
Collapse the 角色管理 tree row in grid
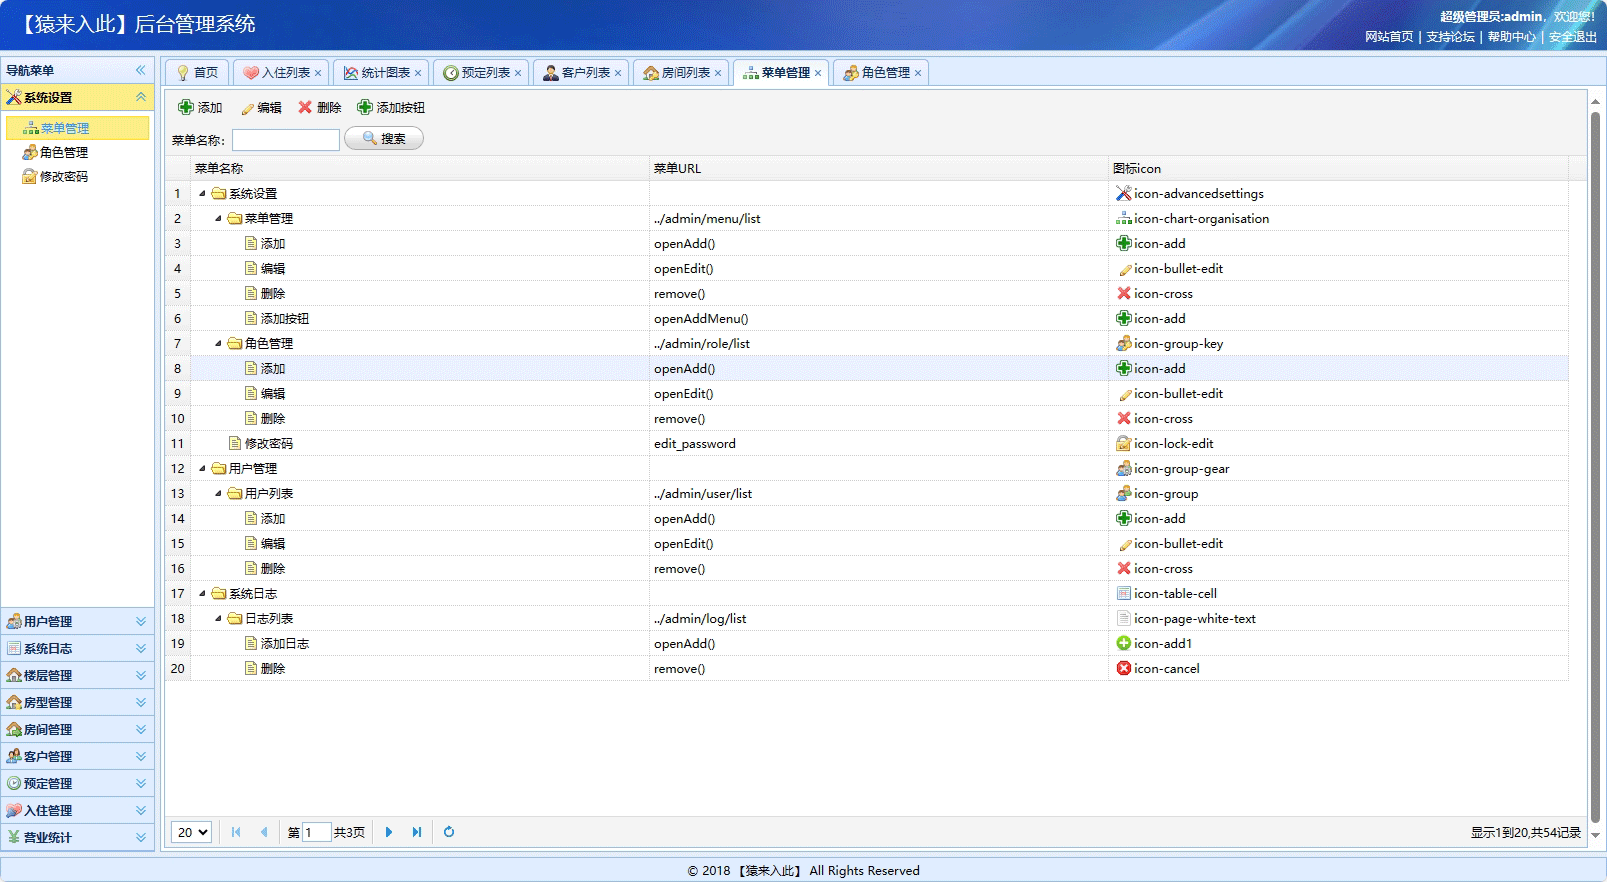pyautogui.click(x=218, y=343)
